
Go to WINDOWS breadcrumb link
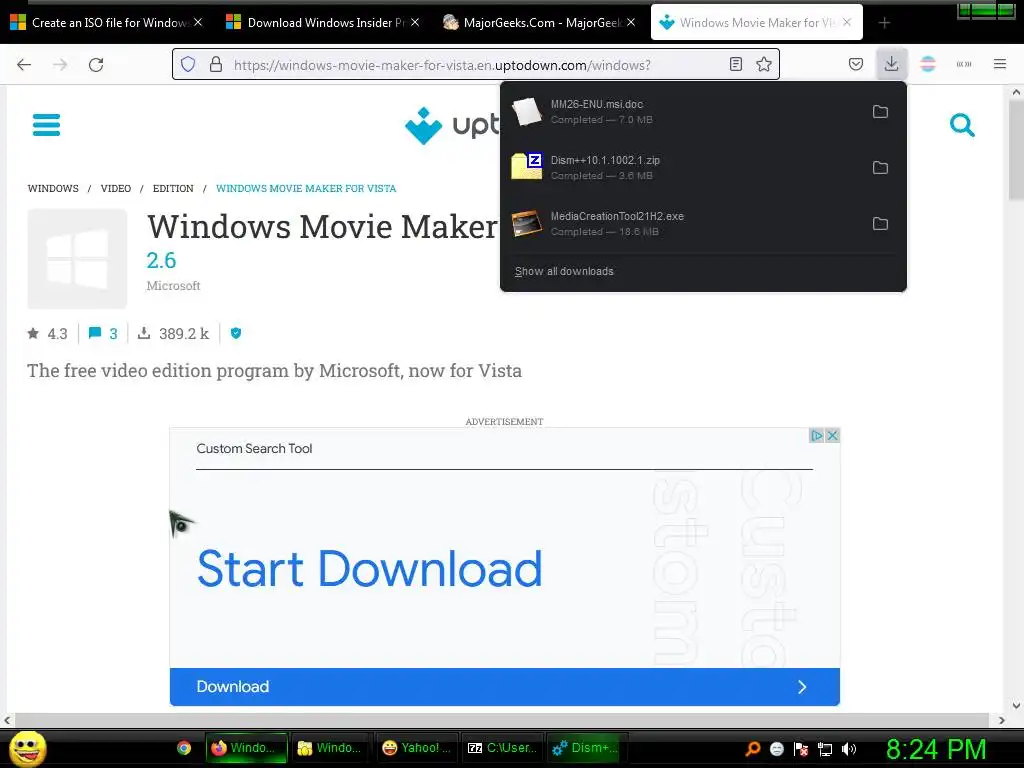(53, 188)
